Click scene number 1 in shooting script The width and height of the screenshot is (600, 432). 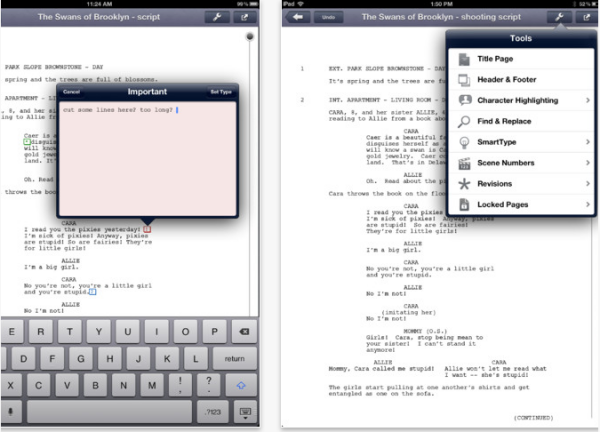302,69
